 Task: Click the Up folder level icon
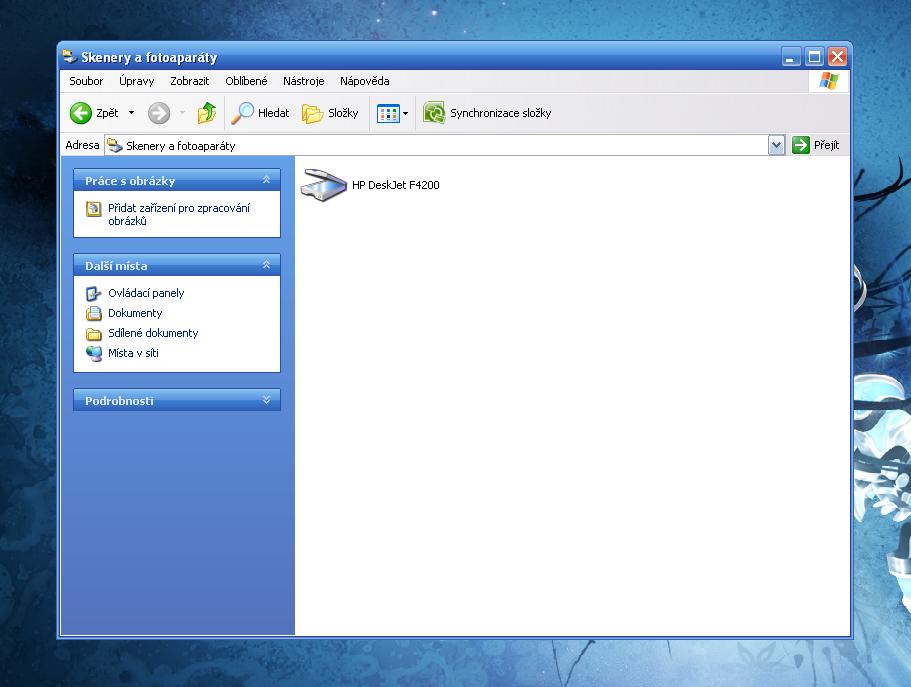207,113
